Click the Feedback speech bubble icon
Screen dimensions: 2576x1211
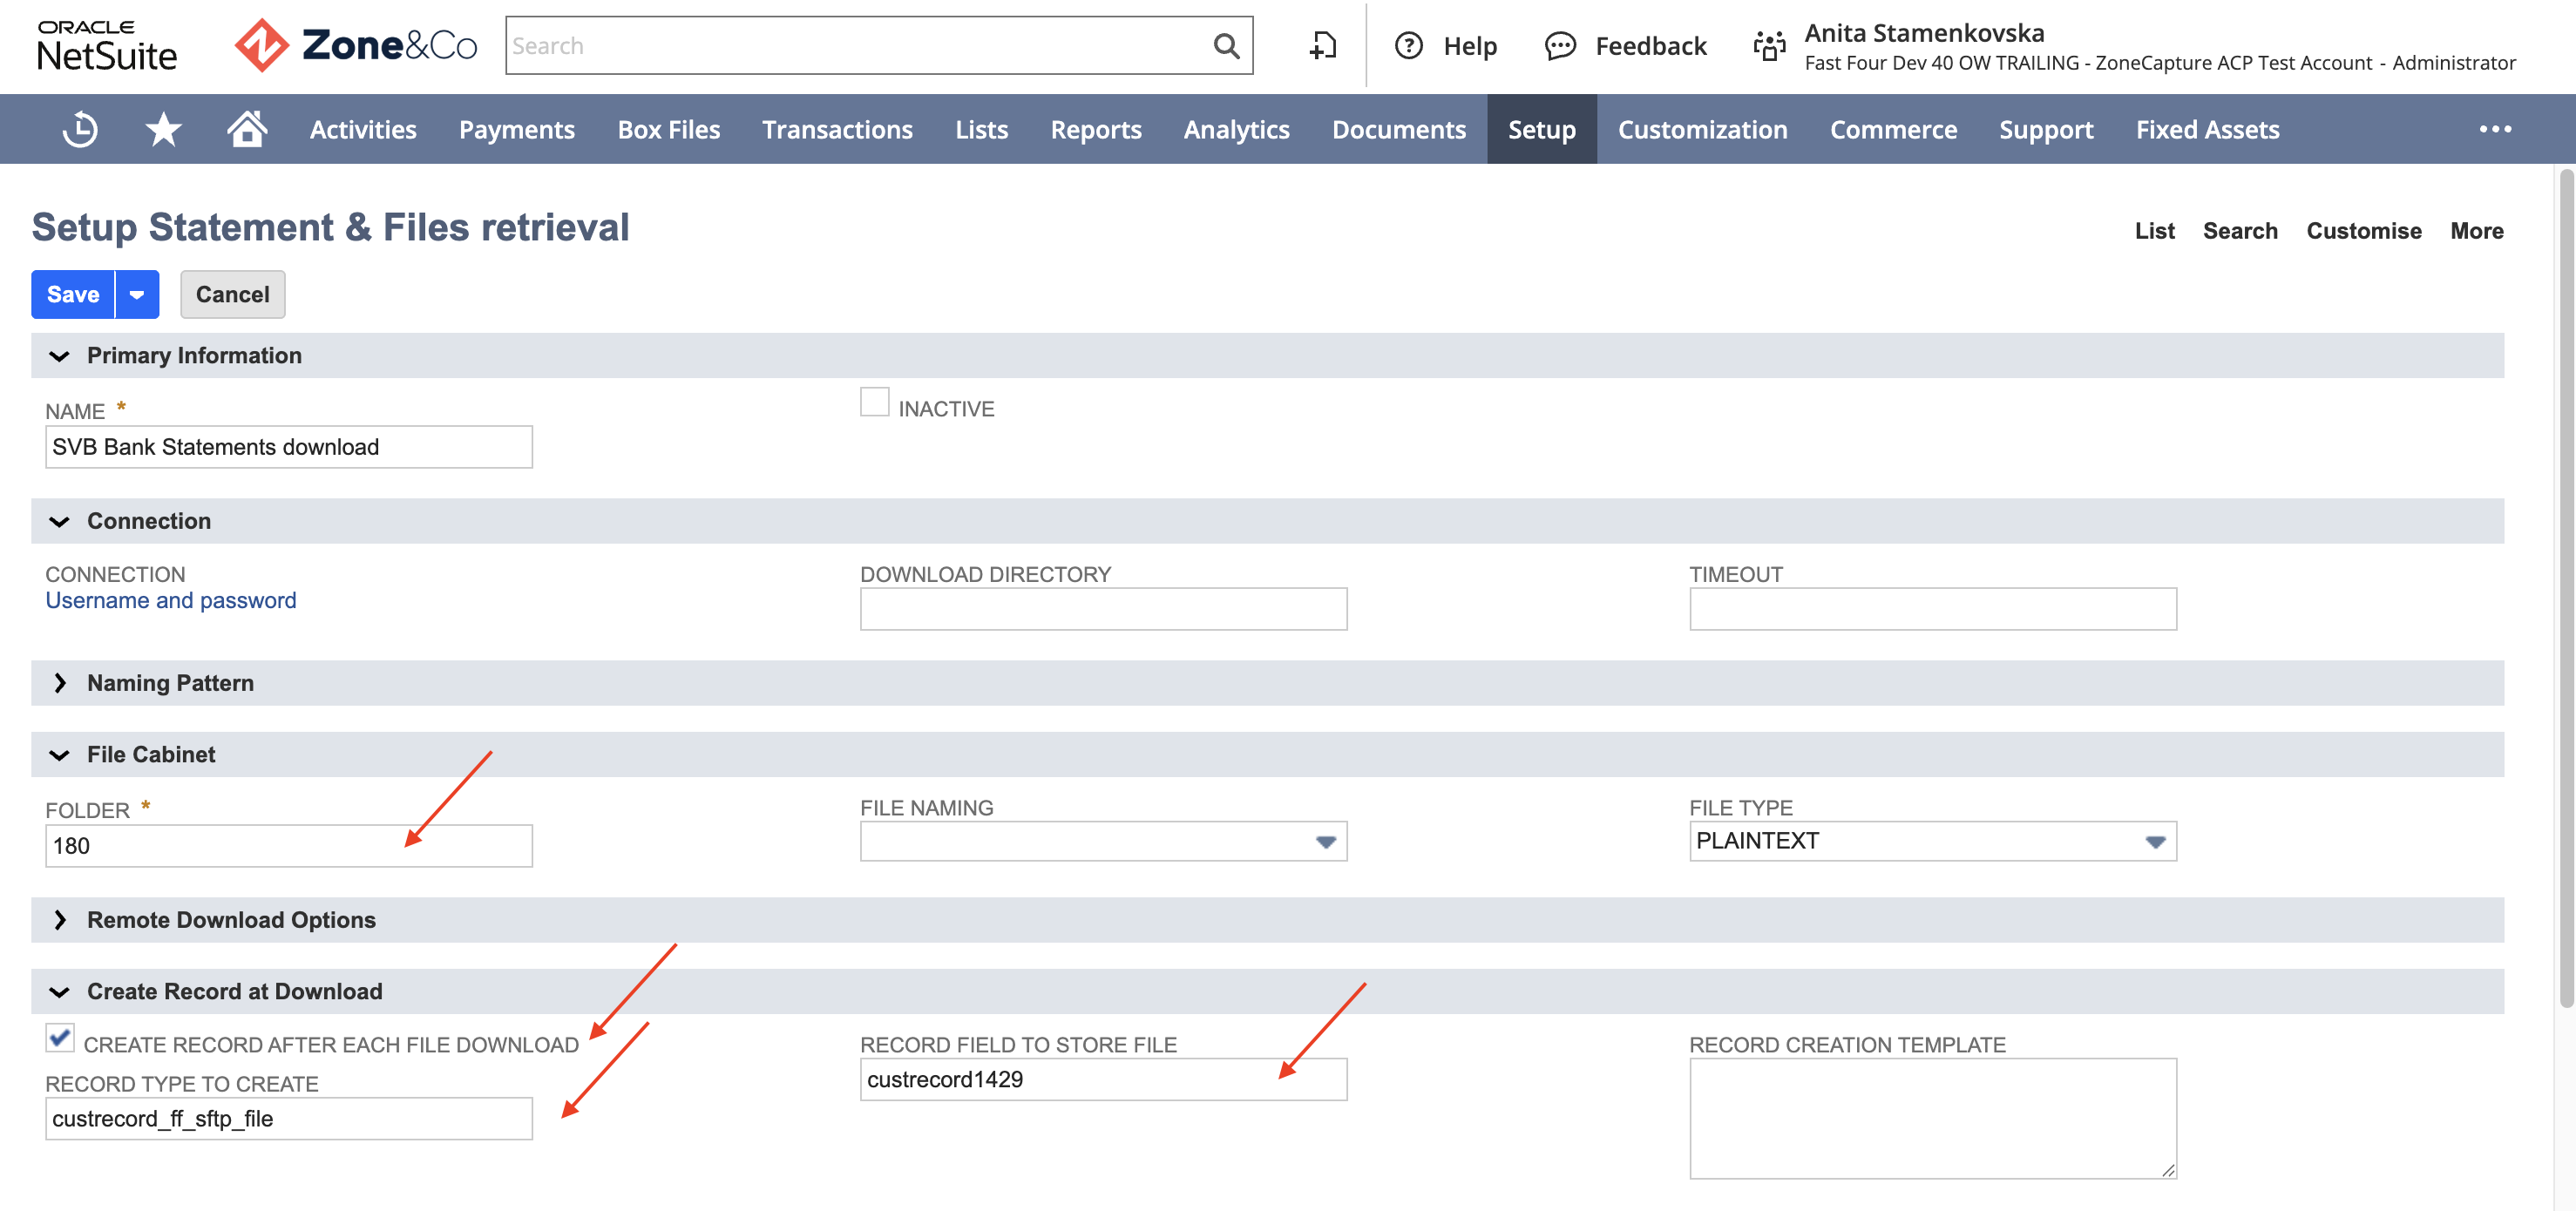tap(1560, 46)
